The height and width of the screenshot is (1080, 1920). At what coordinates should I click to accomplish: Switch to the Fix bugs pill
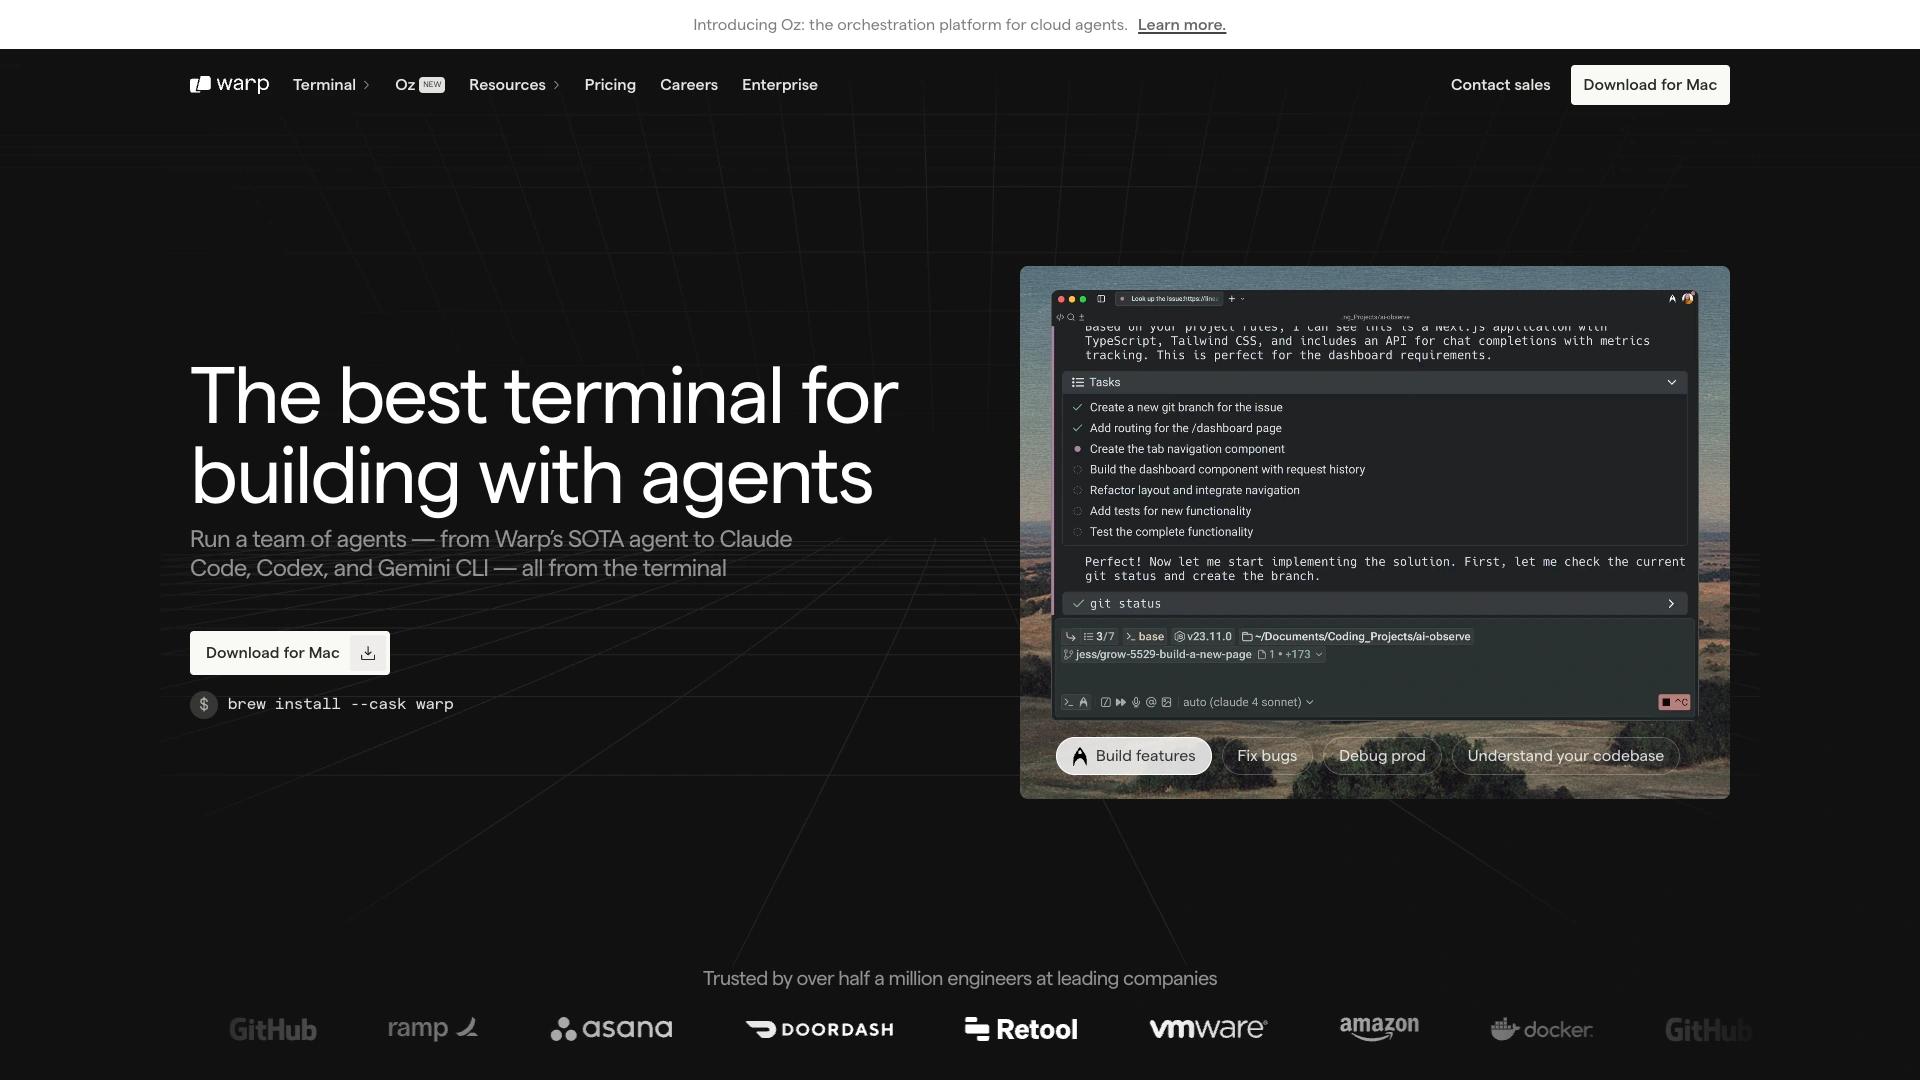pos(1266,756)
